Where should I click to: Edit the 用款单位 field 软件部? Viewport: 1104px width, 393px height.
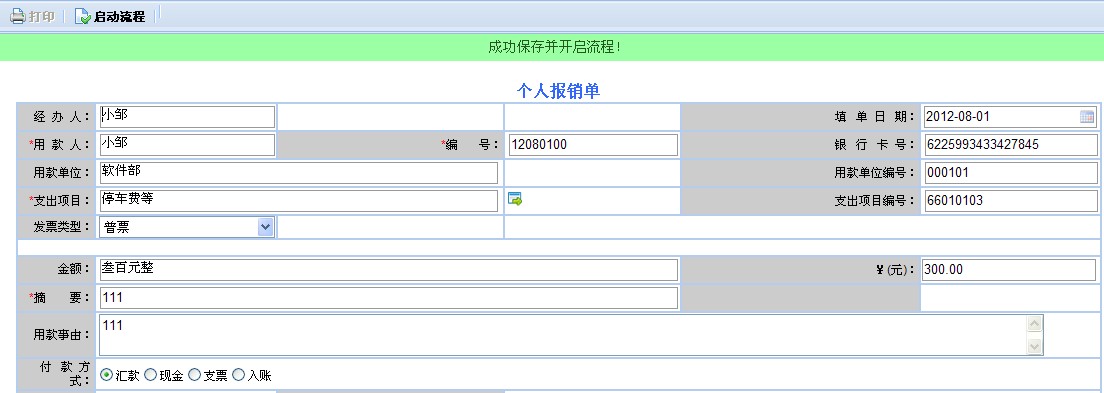coord(299,173)
